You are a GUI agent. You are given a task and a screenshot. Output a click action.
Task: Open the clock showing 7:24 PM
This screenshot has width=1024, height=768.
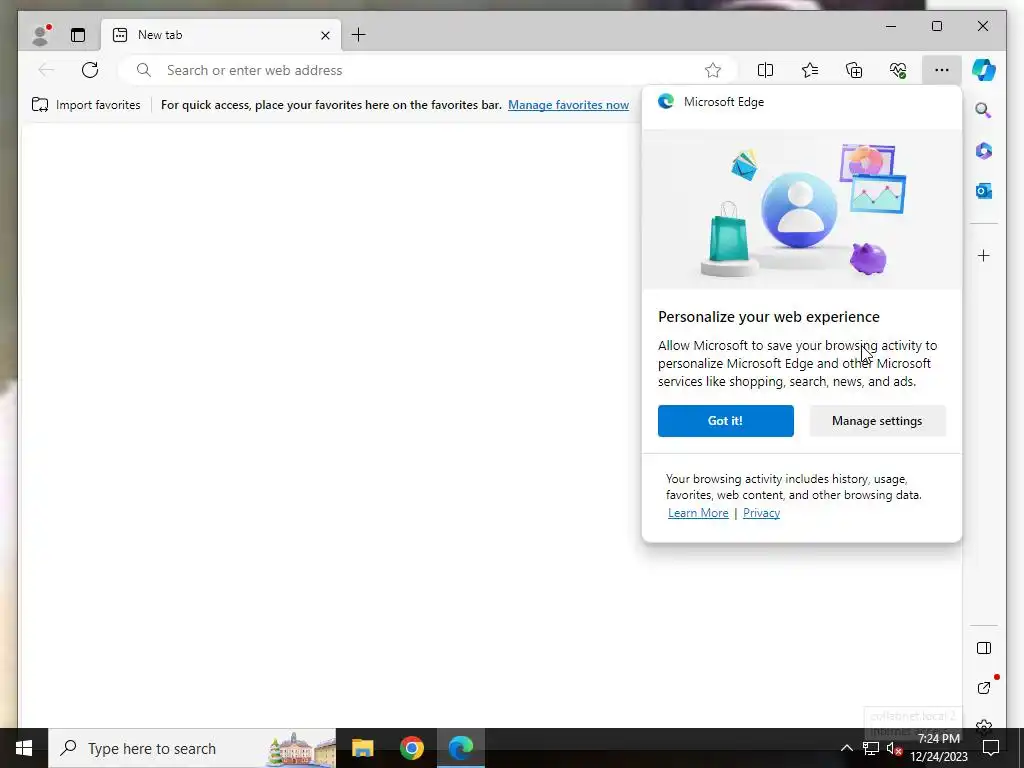[939, 748]
